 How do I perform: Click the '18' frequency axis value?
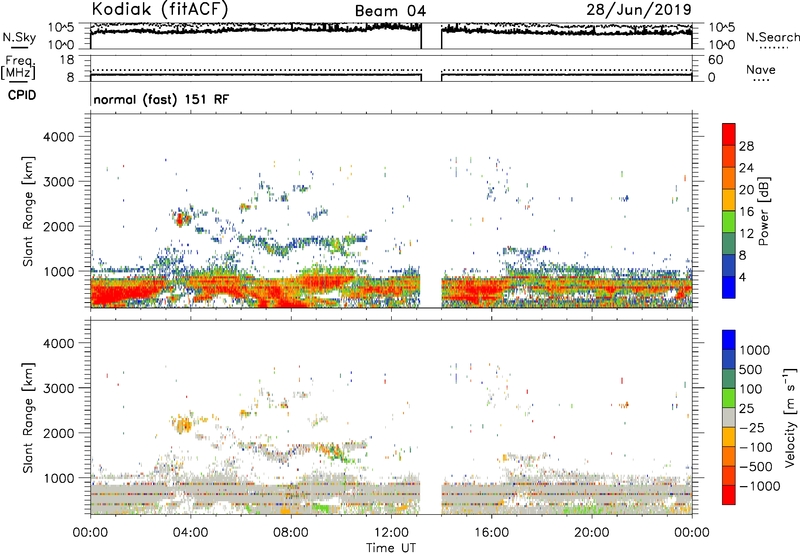pos(67,60)
